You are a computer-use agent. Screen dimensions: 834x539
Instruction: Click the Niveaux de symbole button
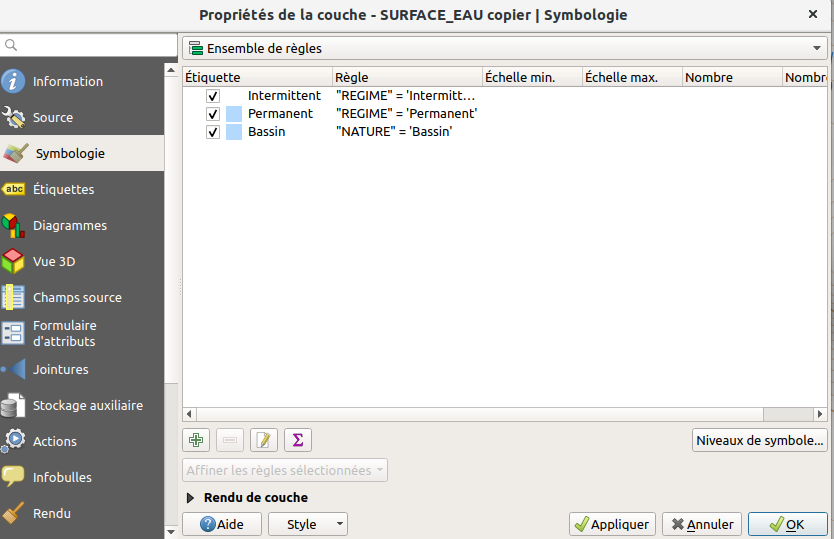[760, 441]
